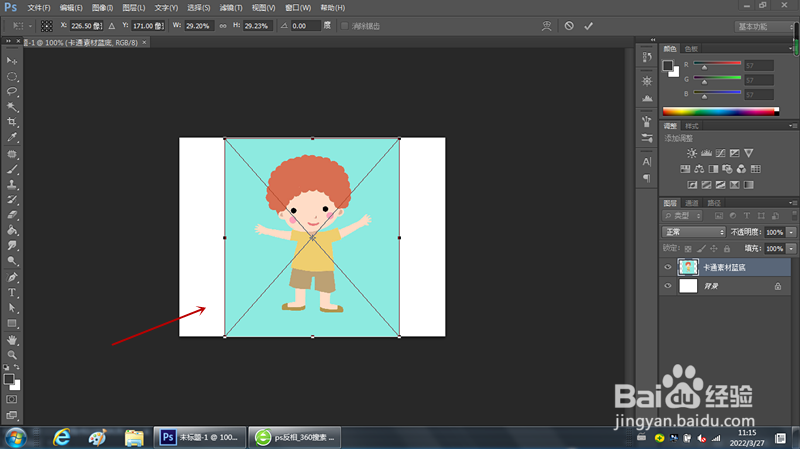This screenshot has width=800, height=449.
Task: Select the Horizontal Type tool
Action: 12,293
